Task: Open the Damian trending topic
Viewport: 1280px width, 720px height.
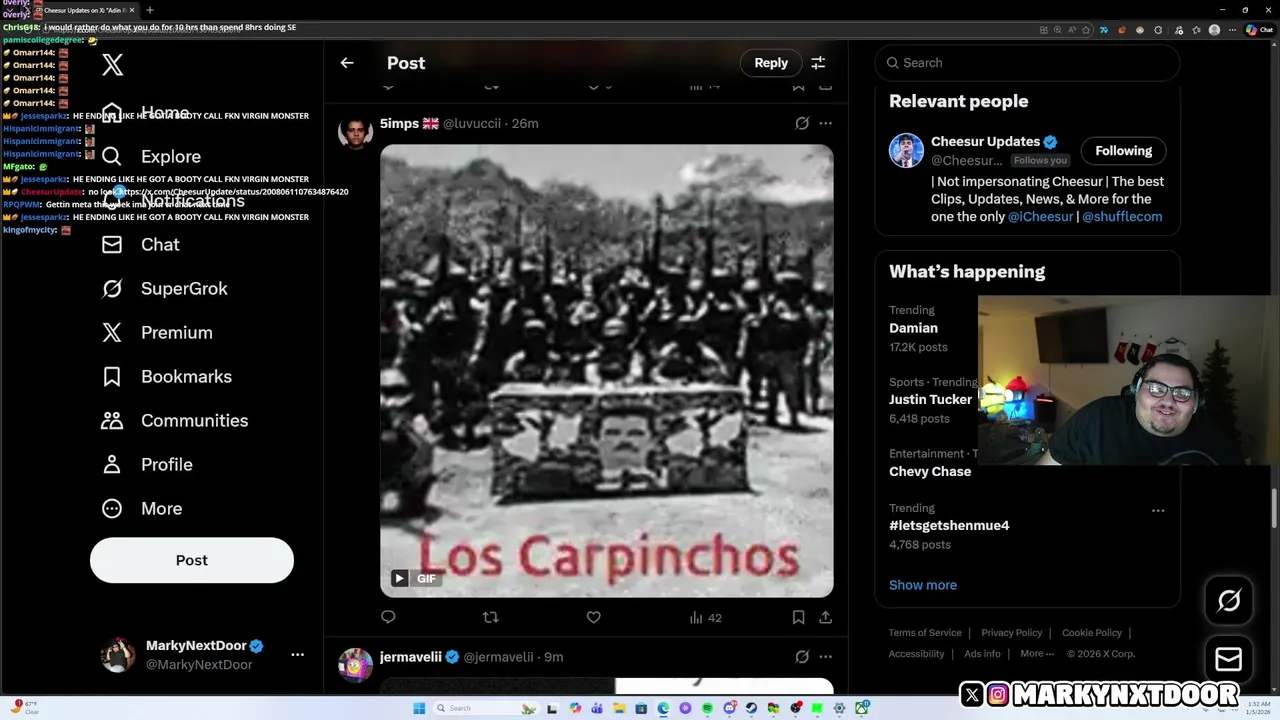Action: (913, 328)
